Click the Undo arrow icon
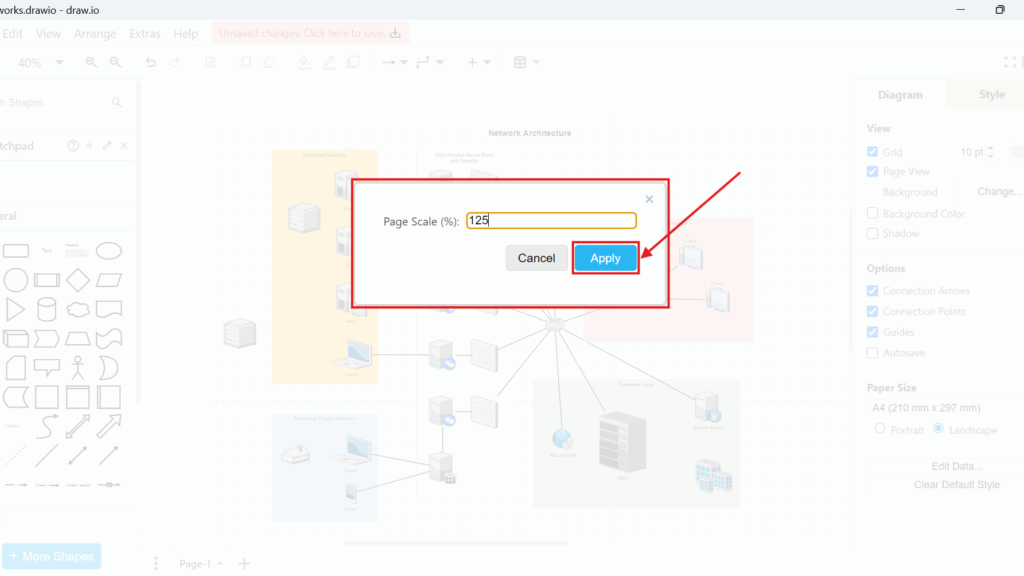1024x576 pixels. pos(150,62)
